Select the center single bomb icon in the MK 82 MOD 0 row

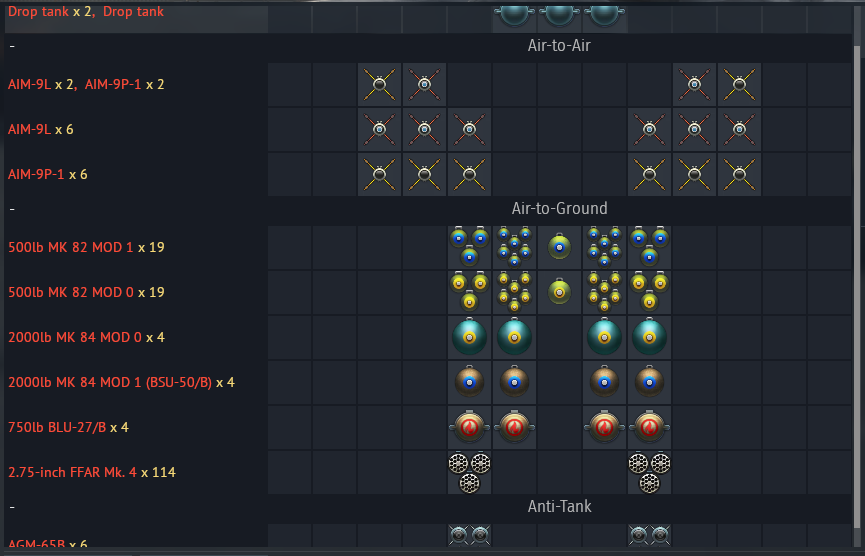[559, 292]
